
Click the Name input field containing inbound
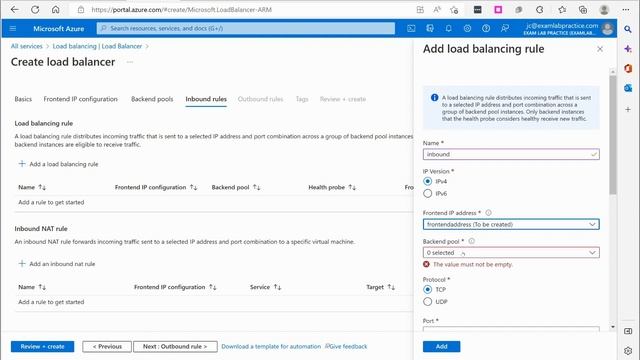coord(511,154)
